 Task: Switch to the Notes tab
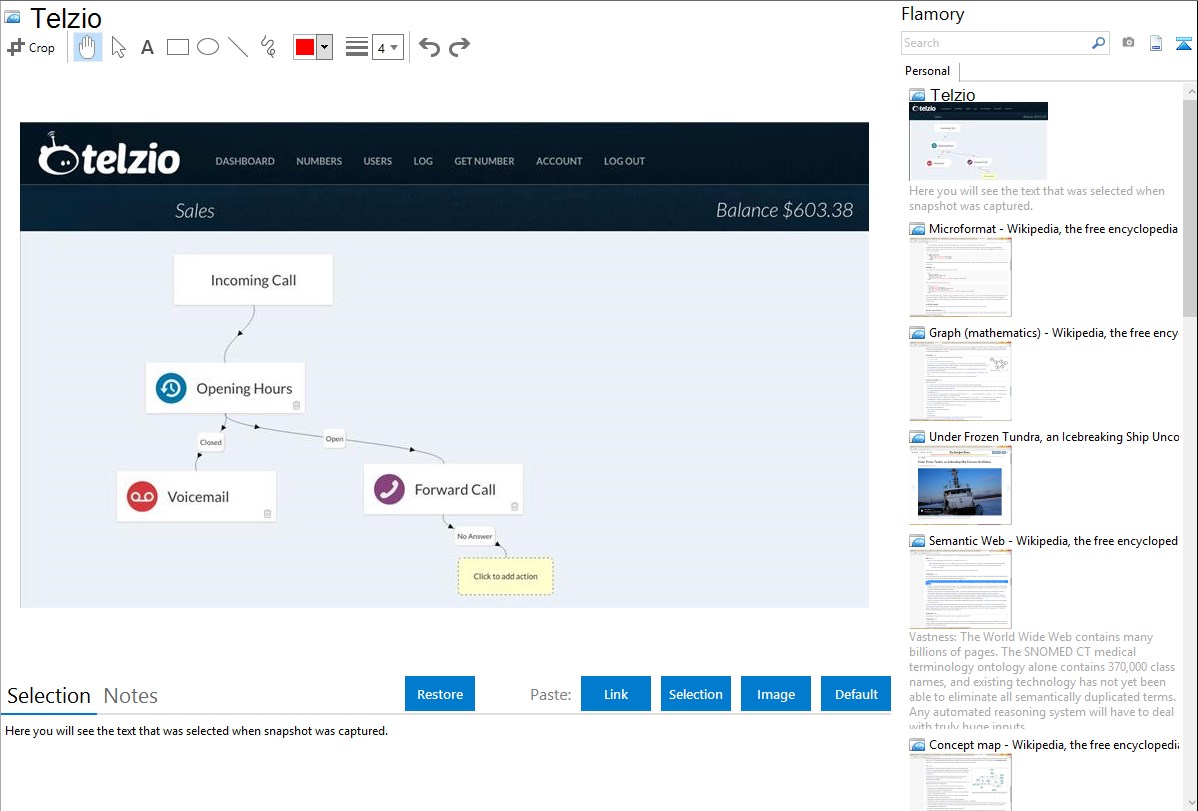[131, 696]
